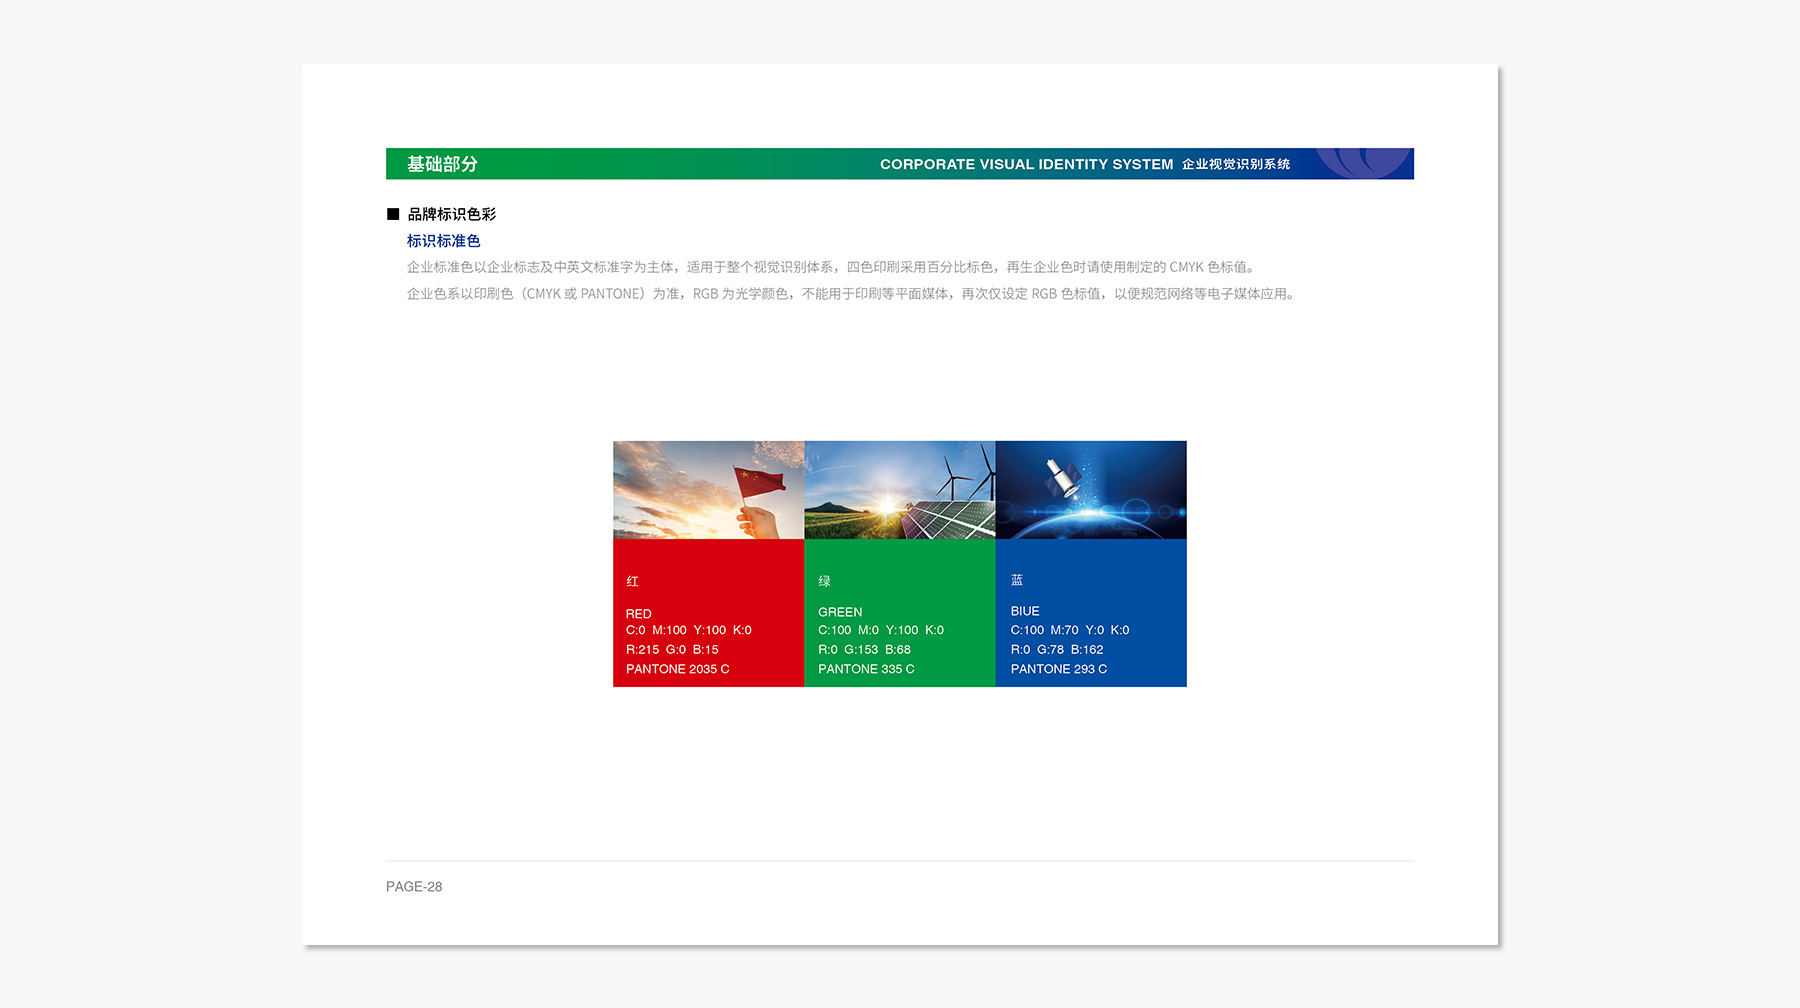The width and height of the screenshot is (1800, 1008).
Task: Click the solar panels in the middle photo
Action: (x=950, y=520)
